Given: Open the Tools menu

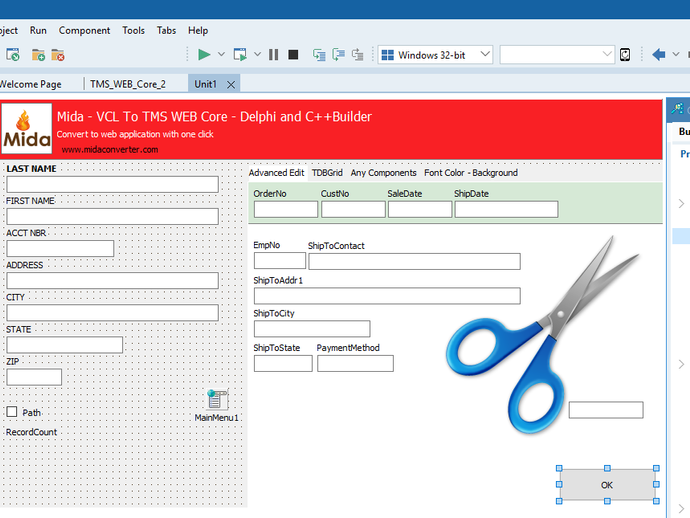Looking at the screenshot, I should [133, 30].
